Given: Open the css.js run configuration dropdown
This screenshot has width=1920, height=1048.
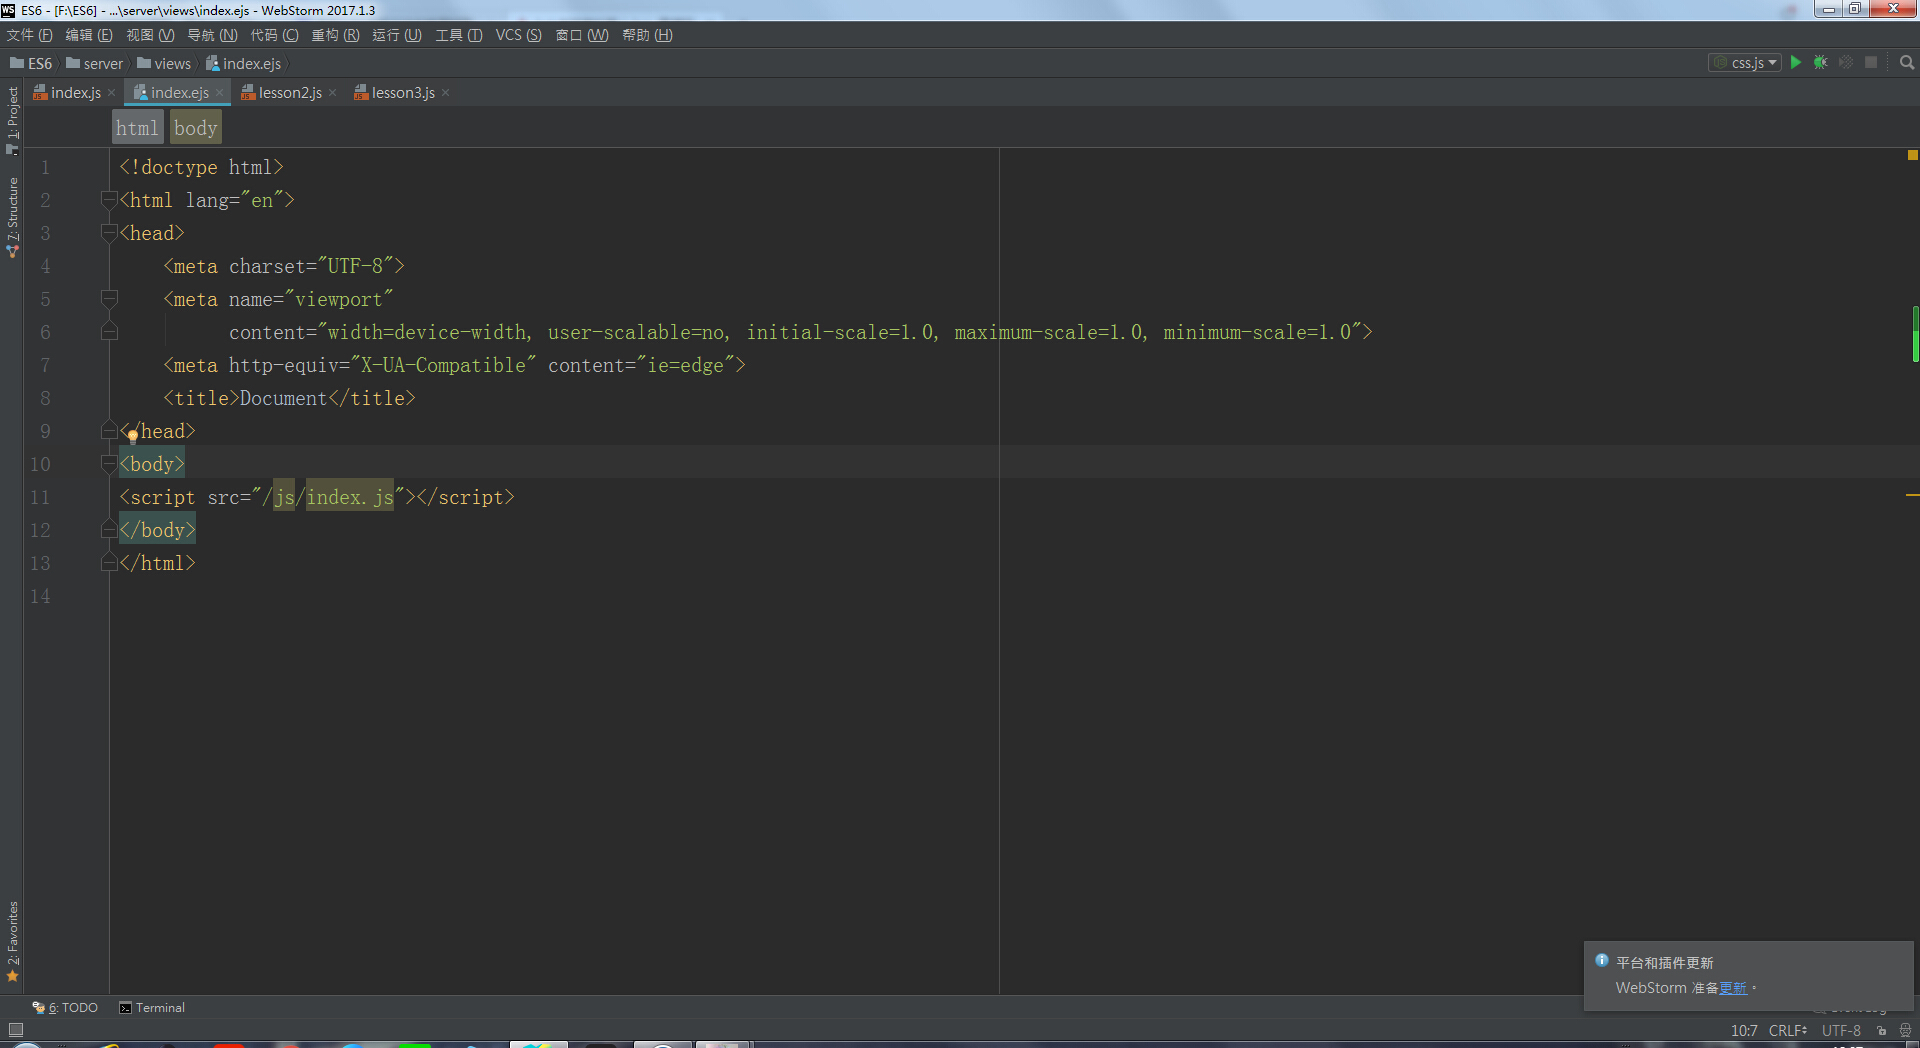Looking at the screenshot, I should (1745, 62).
